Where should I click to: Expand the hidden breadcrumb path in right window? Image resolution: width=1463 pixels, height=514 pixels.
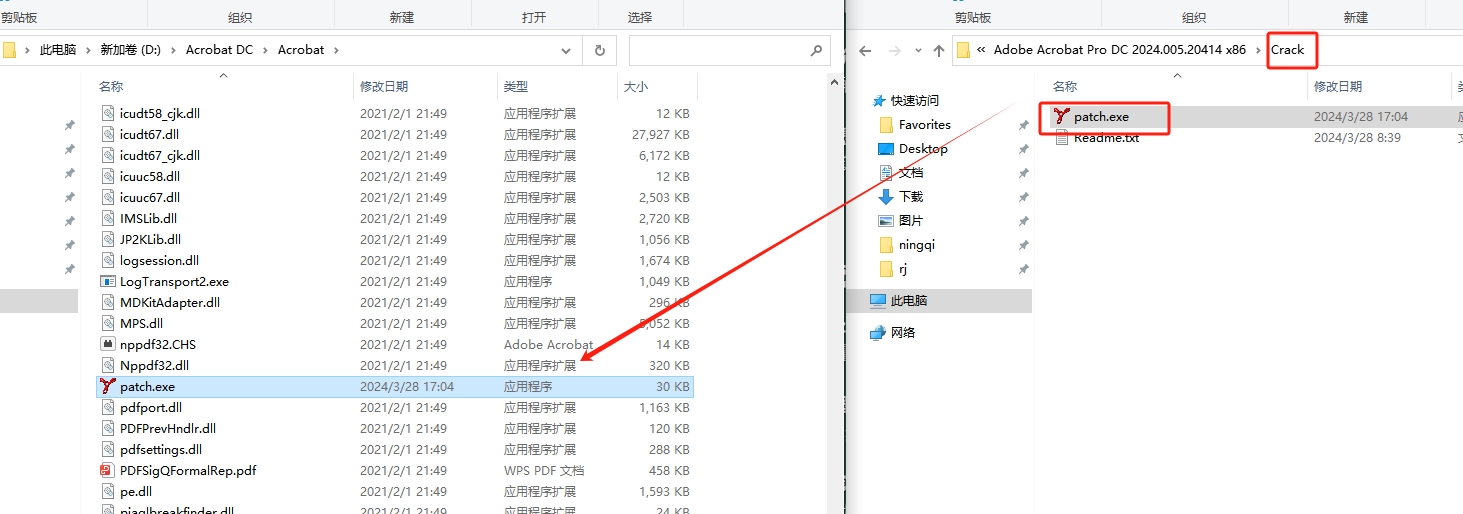click(x=982, y=50)
